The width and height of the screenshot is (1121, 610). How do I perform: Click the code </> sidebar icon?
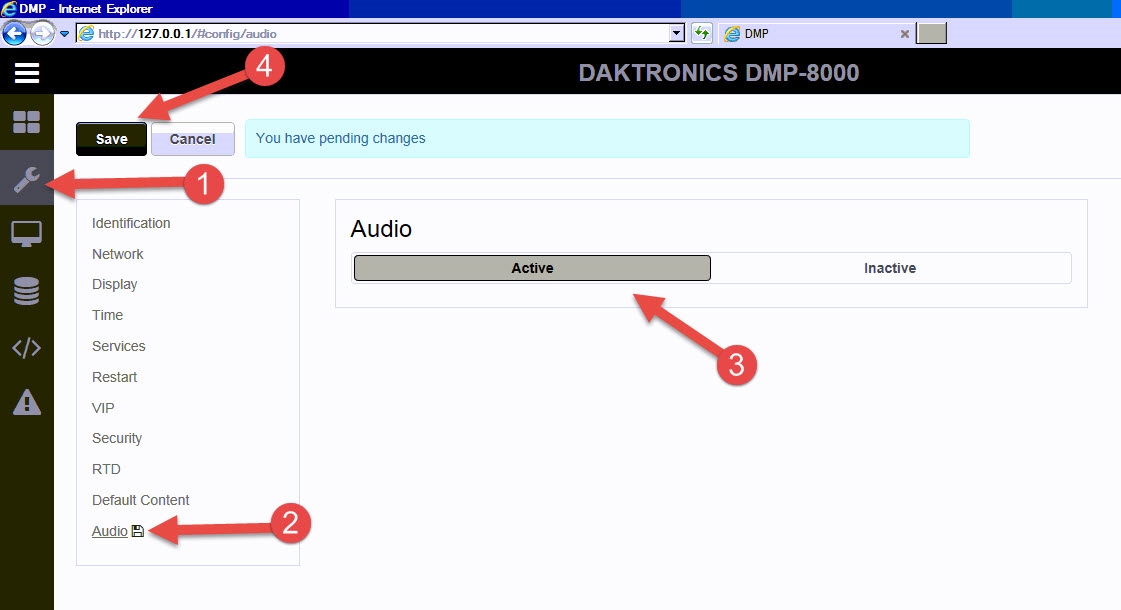tap(26, 347)
